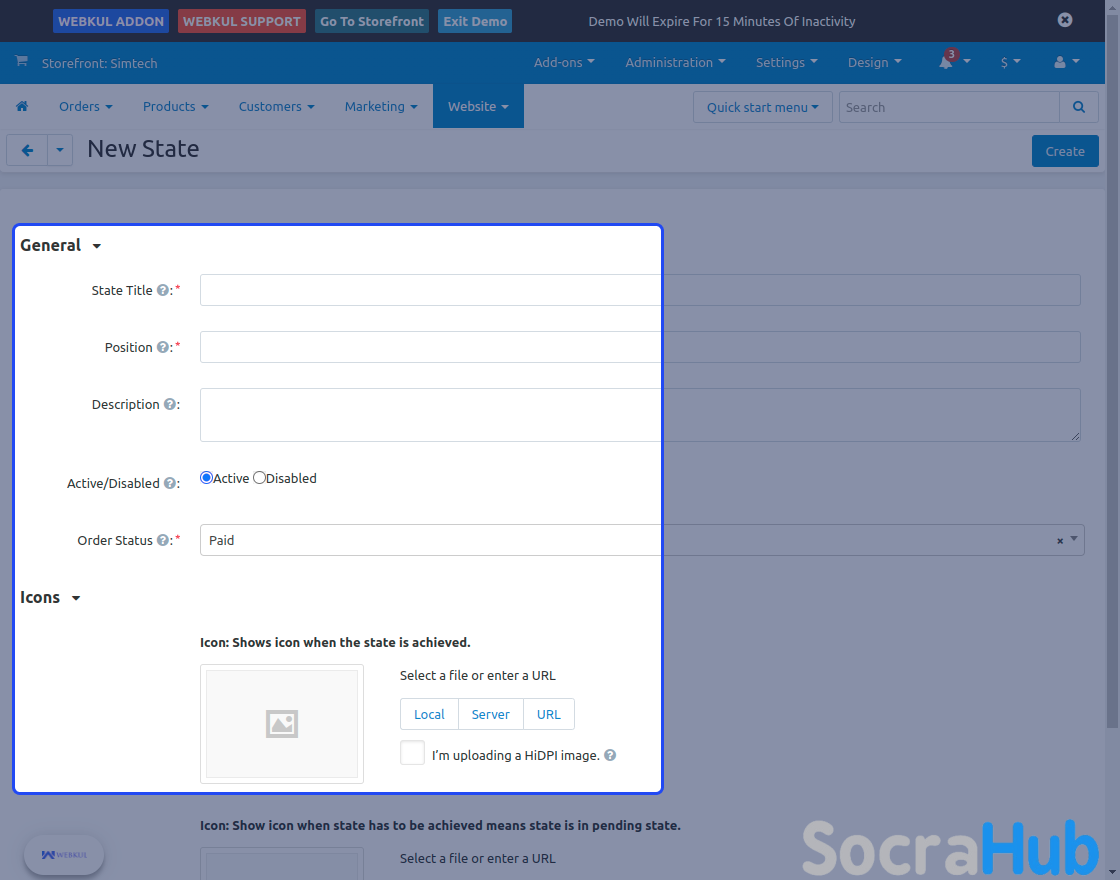This screenshot has height=880, width=1120.
Task: Click the Create button
Action: (1065, 151)
